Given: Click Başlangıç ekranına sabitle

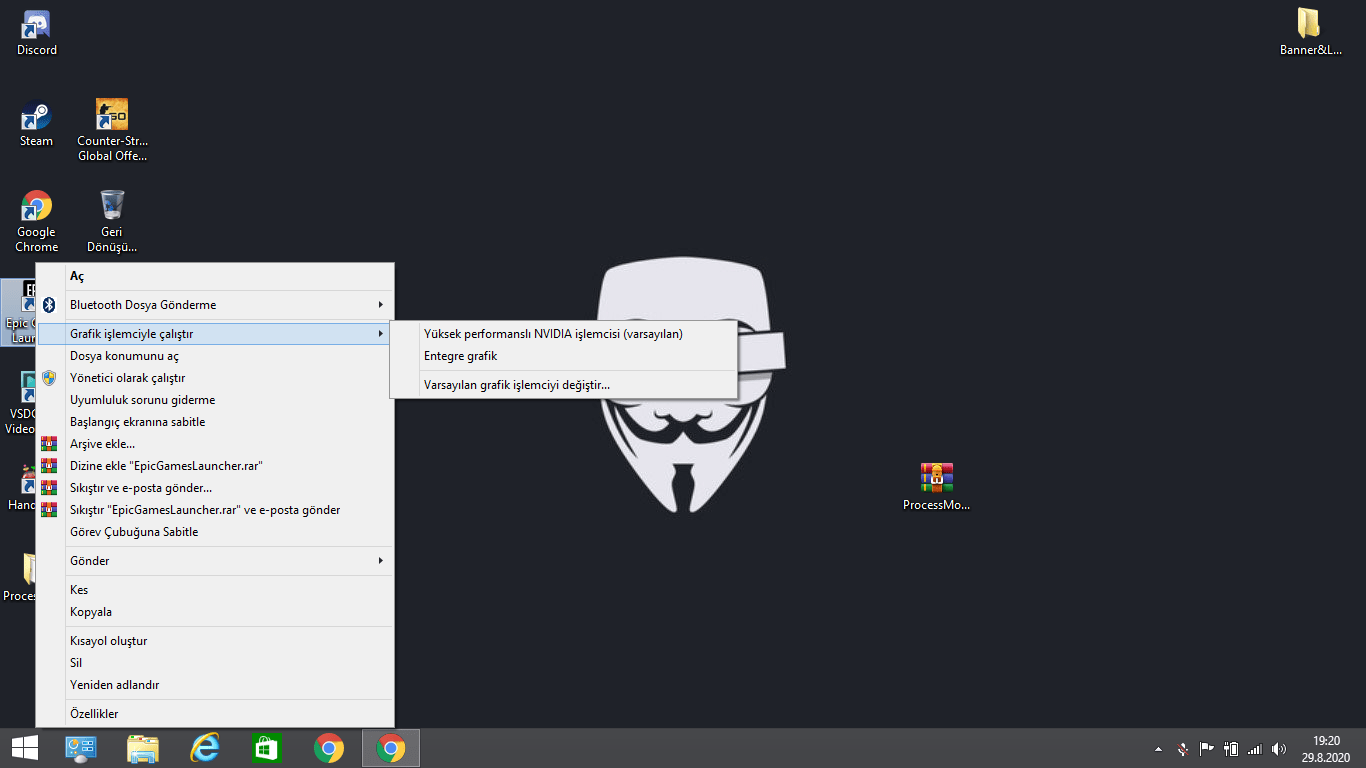Looking at the screenshot, I should click(215, 422).
